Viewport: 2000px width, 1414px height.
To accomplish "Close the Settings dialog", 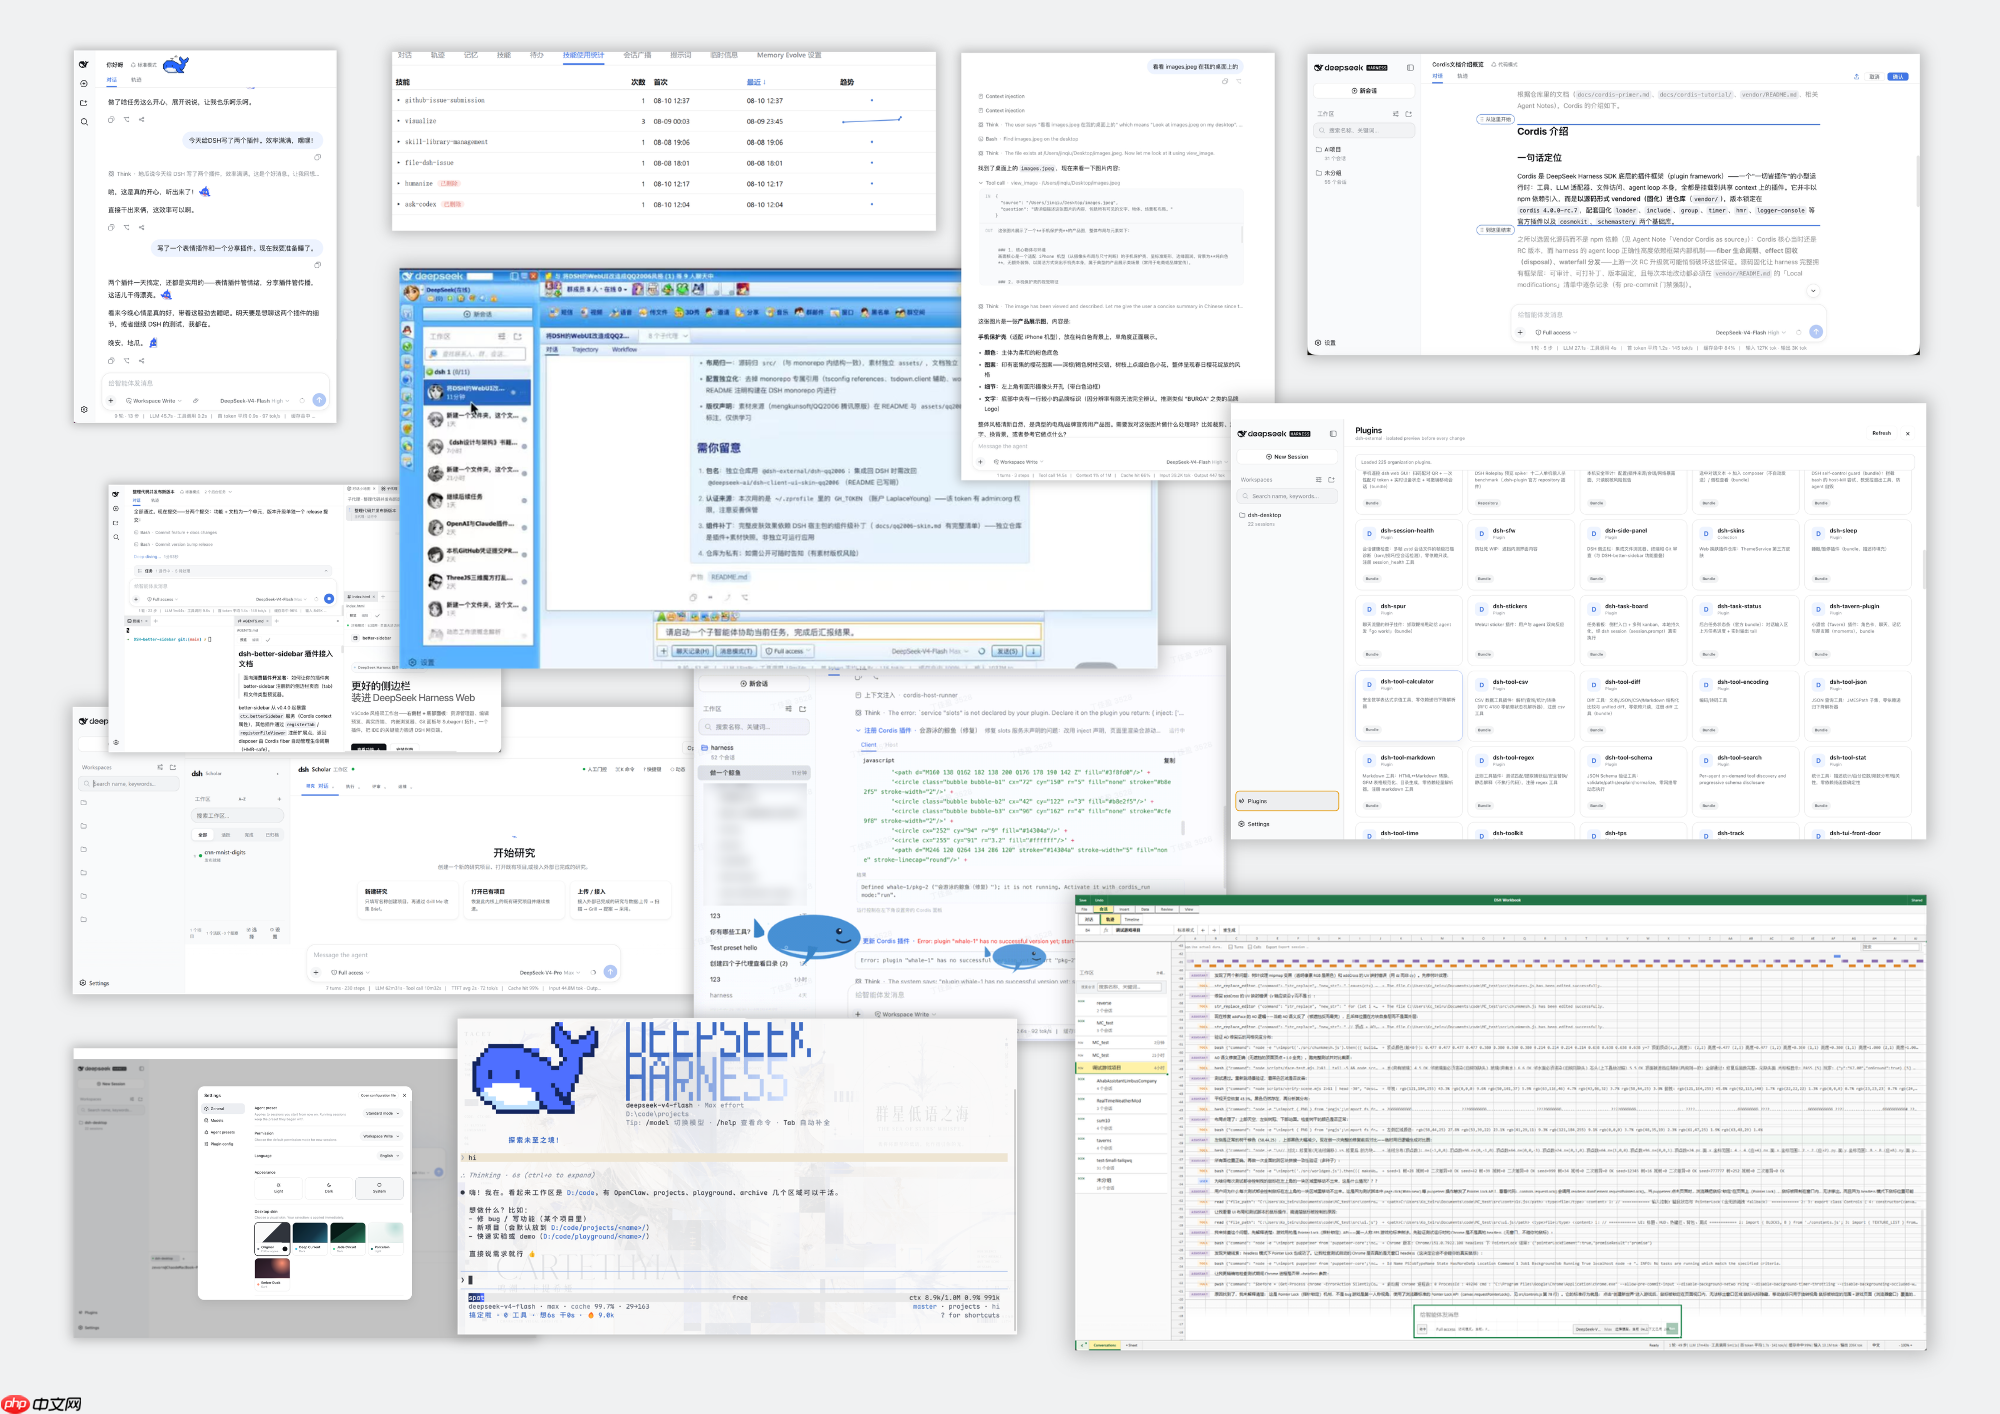I will (x=404, y=1095).
